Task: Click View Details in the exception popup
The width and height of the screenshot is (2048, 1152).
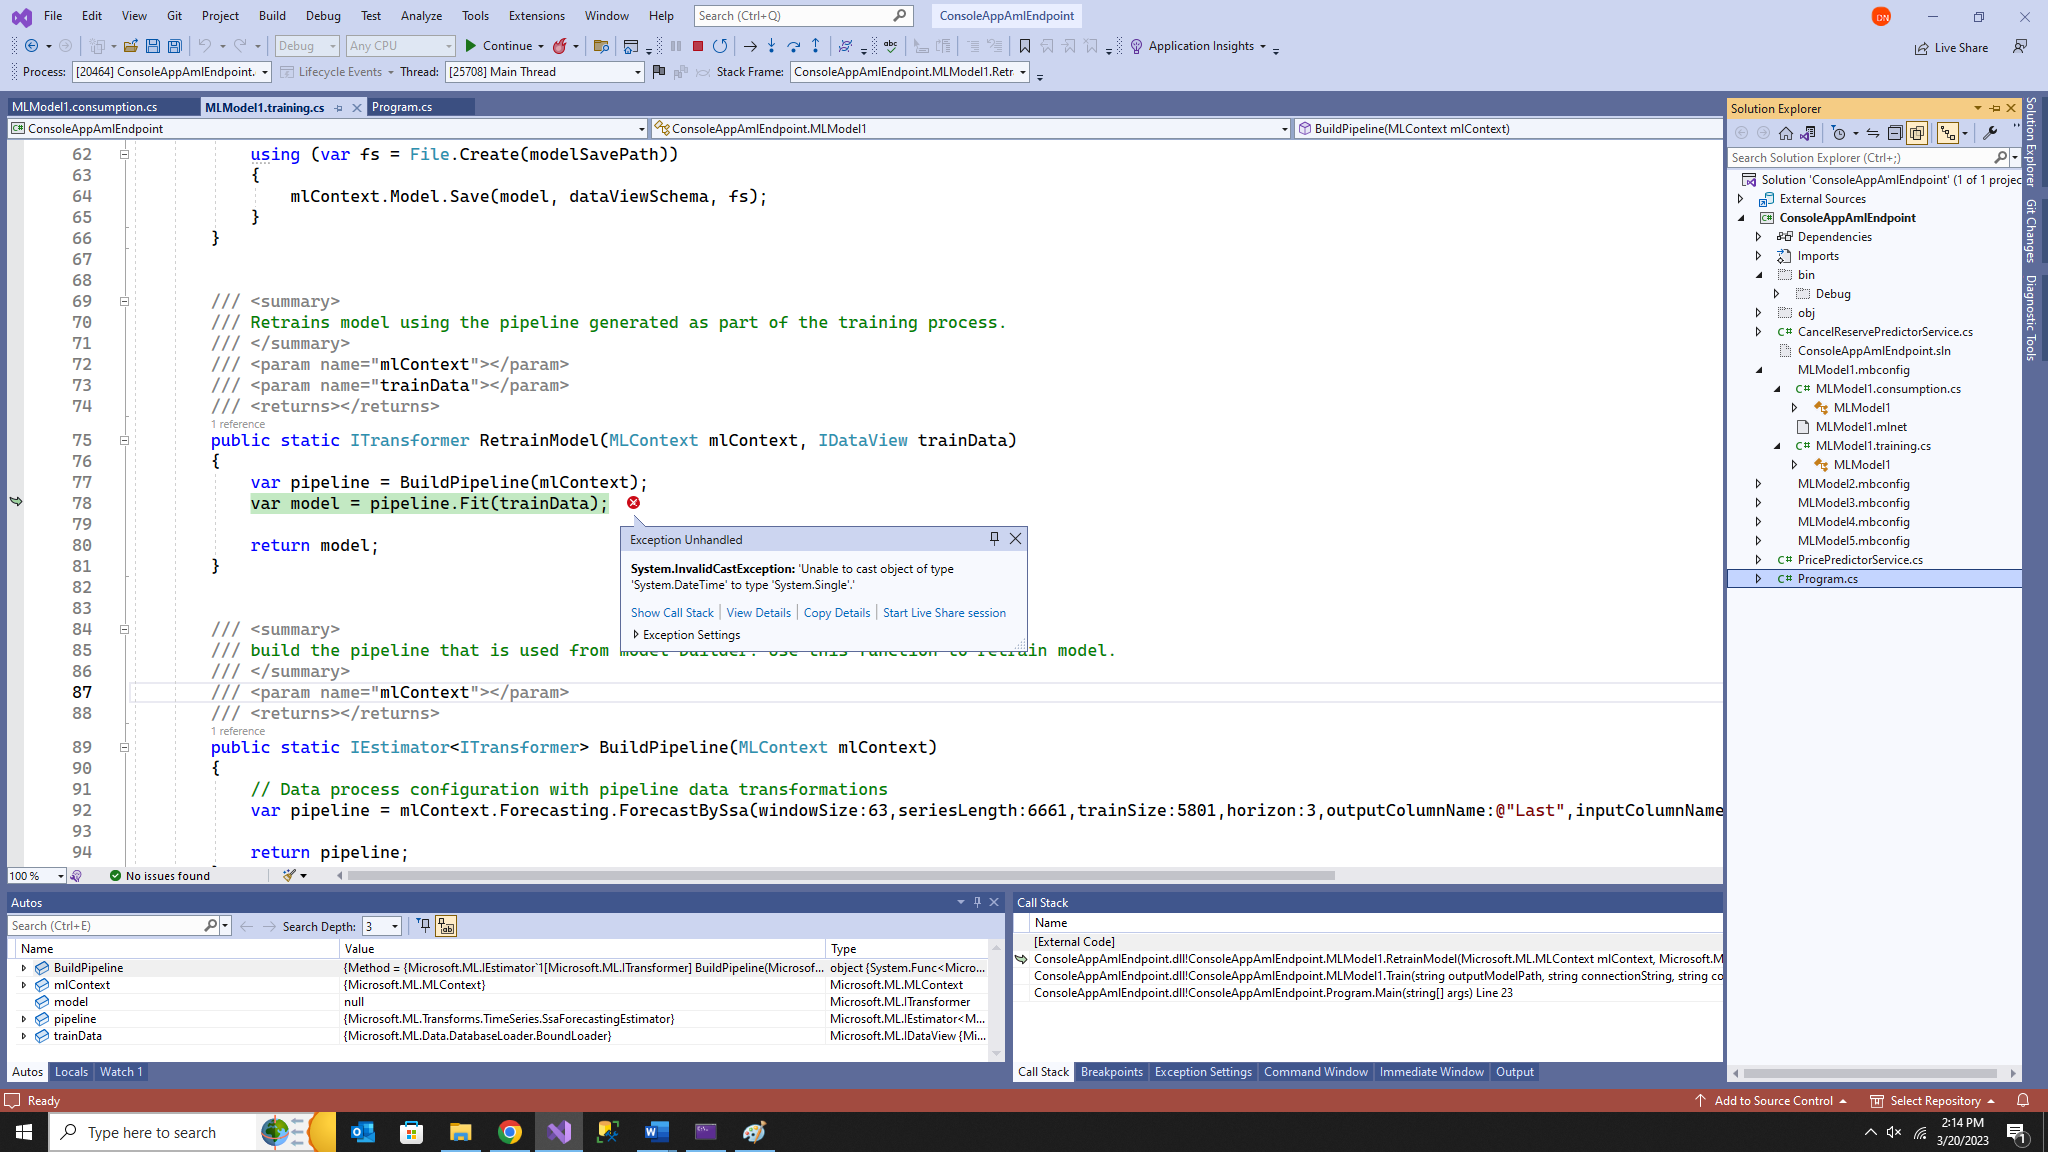Action: click(758, 612)
